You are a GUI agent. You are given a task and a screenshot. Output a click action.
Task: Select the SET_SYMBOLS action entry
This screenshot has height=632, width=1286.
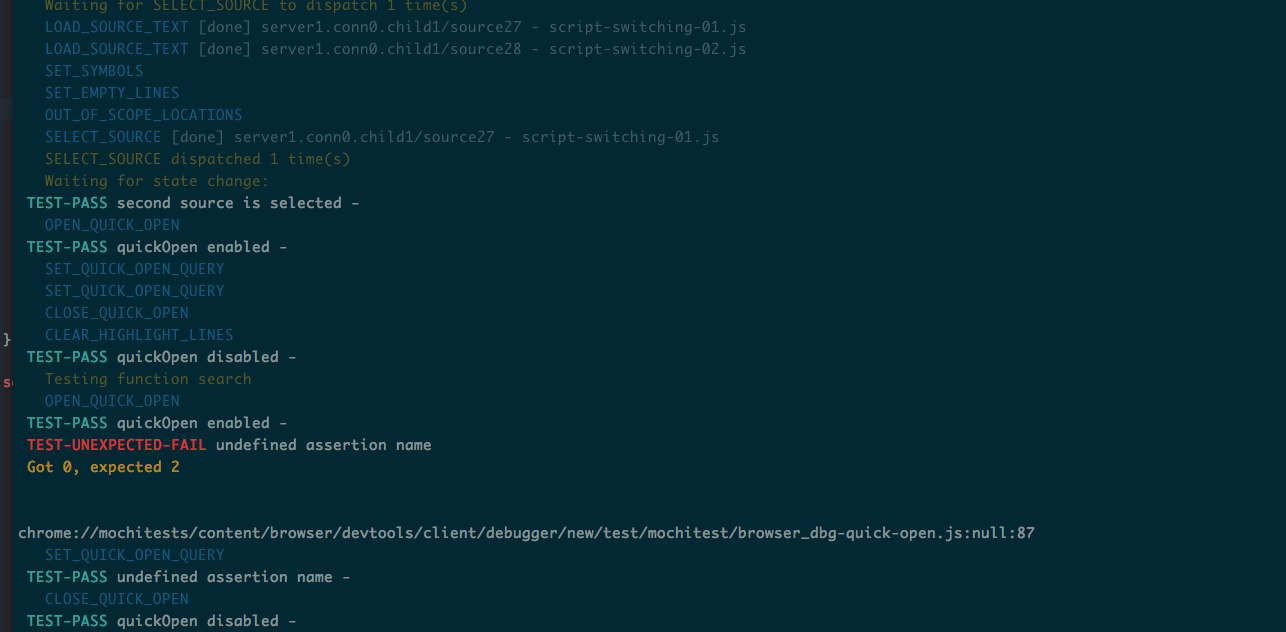(94, 71)
